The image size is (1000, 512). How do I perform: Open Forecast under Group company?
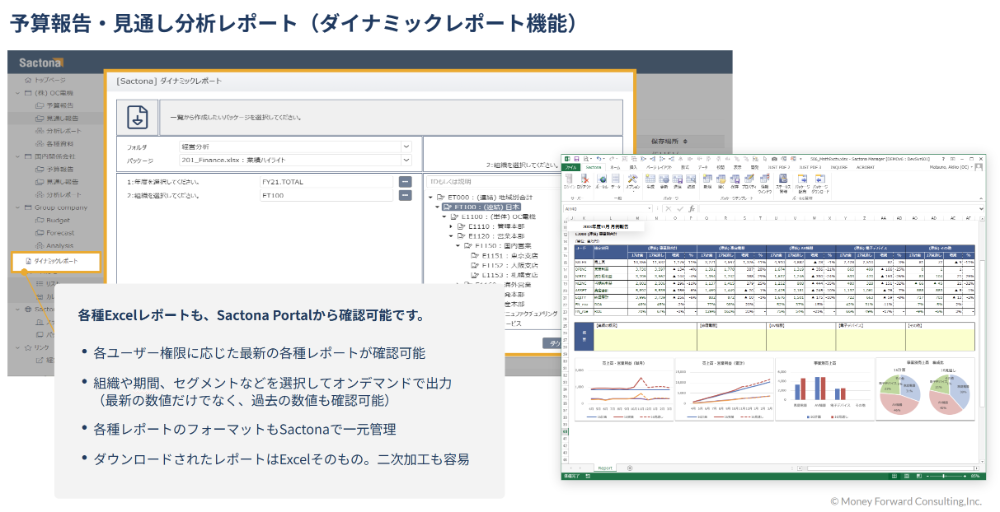point(55,233)
